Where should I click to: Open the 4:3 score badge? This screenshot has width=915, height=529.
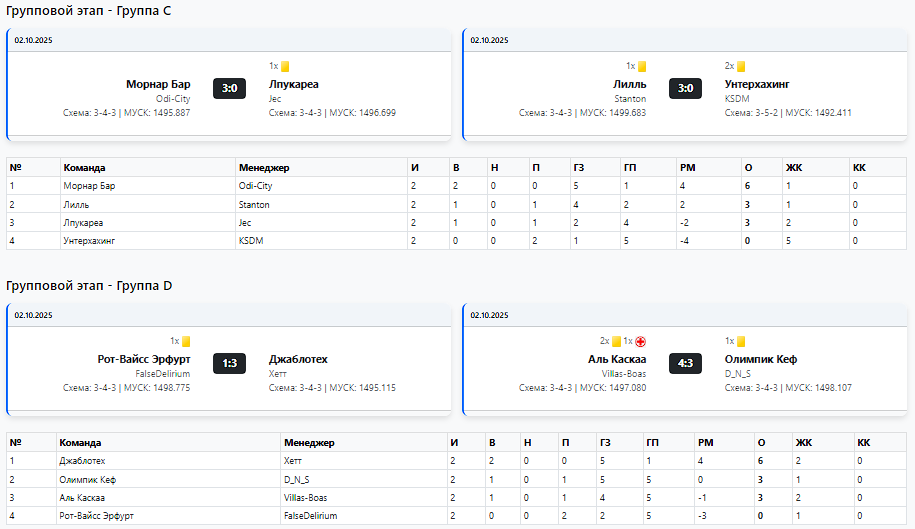click(x=685, y=363)
